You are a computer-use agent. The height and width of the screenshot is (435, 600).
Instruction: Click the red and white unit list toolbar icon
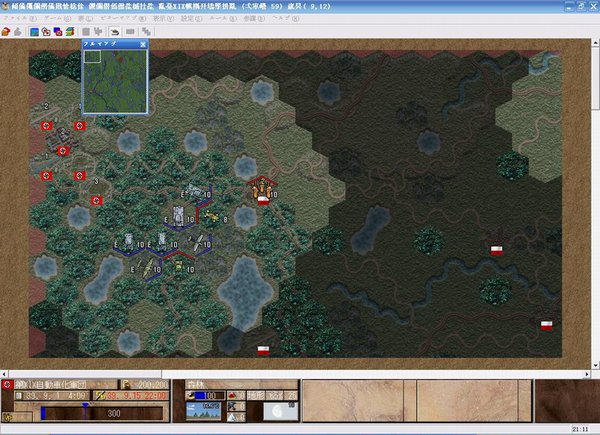click(x=46, y=31)
